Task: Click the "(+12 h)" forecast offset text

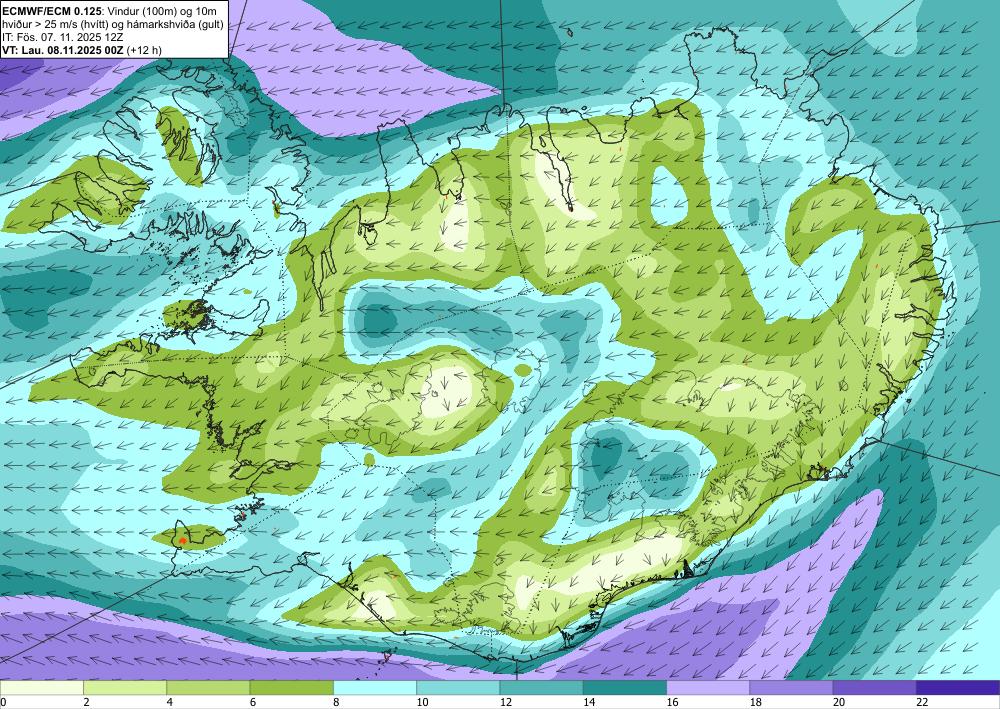Action: 146,50
